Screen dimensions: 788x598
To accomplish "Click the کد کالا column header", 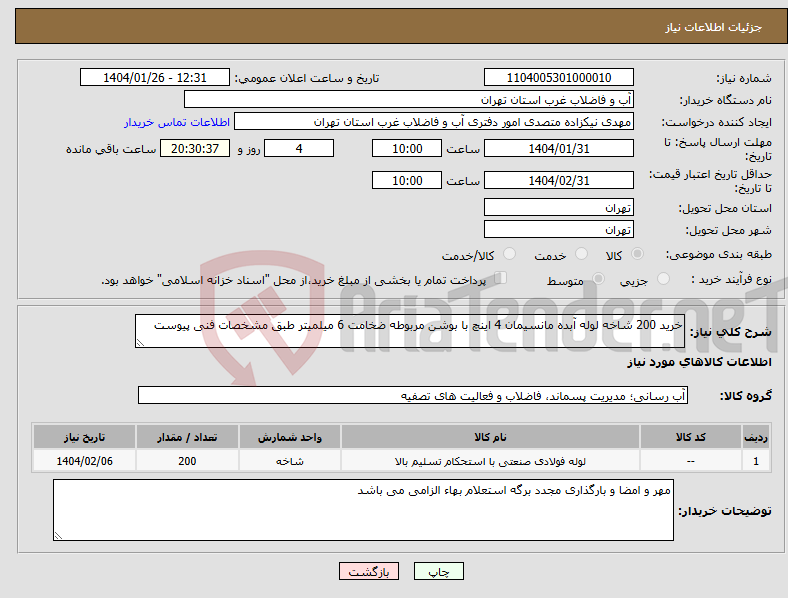I will click(691, 437).
